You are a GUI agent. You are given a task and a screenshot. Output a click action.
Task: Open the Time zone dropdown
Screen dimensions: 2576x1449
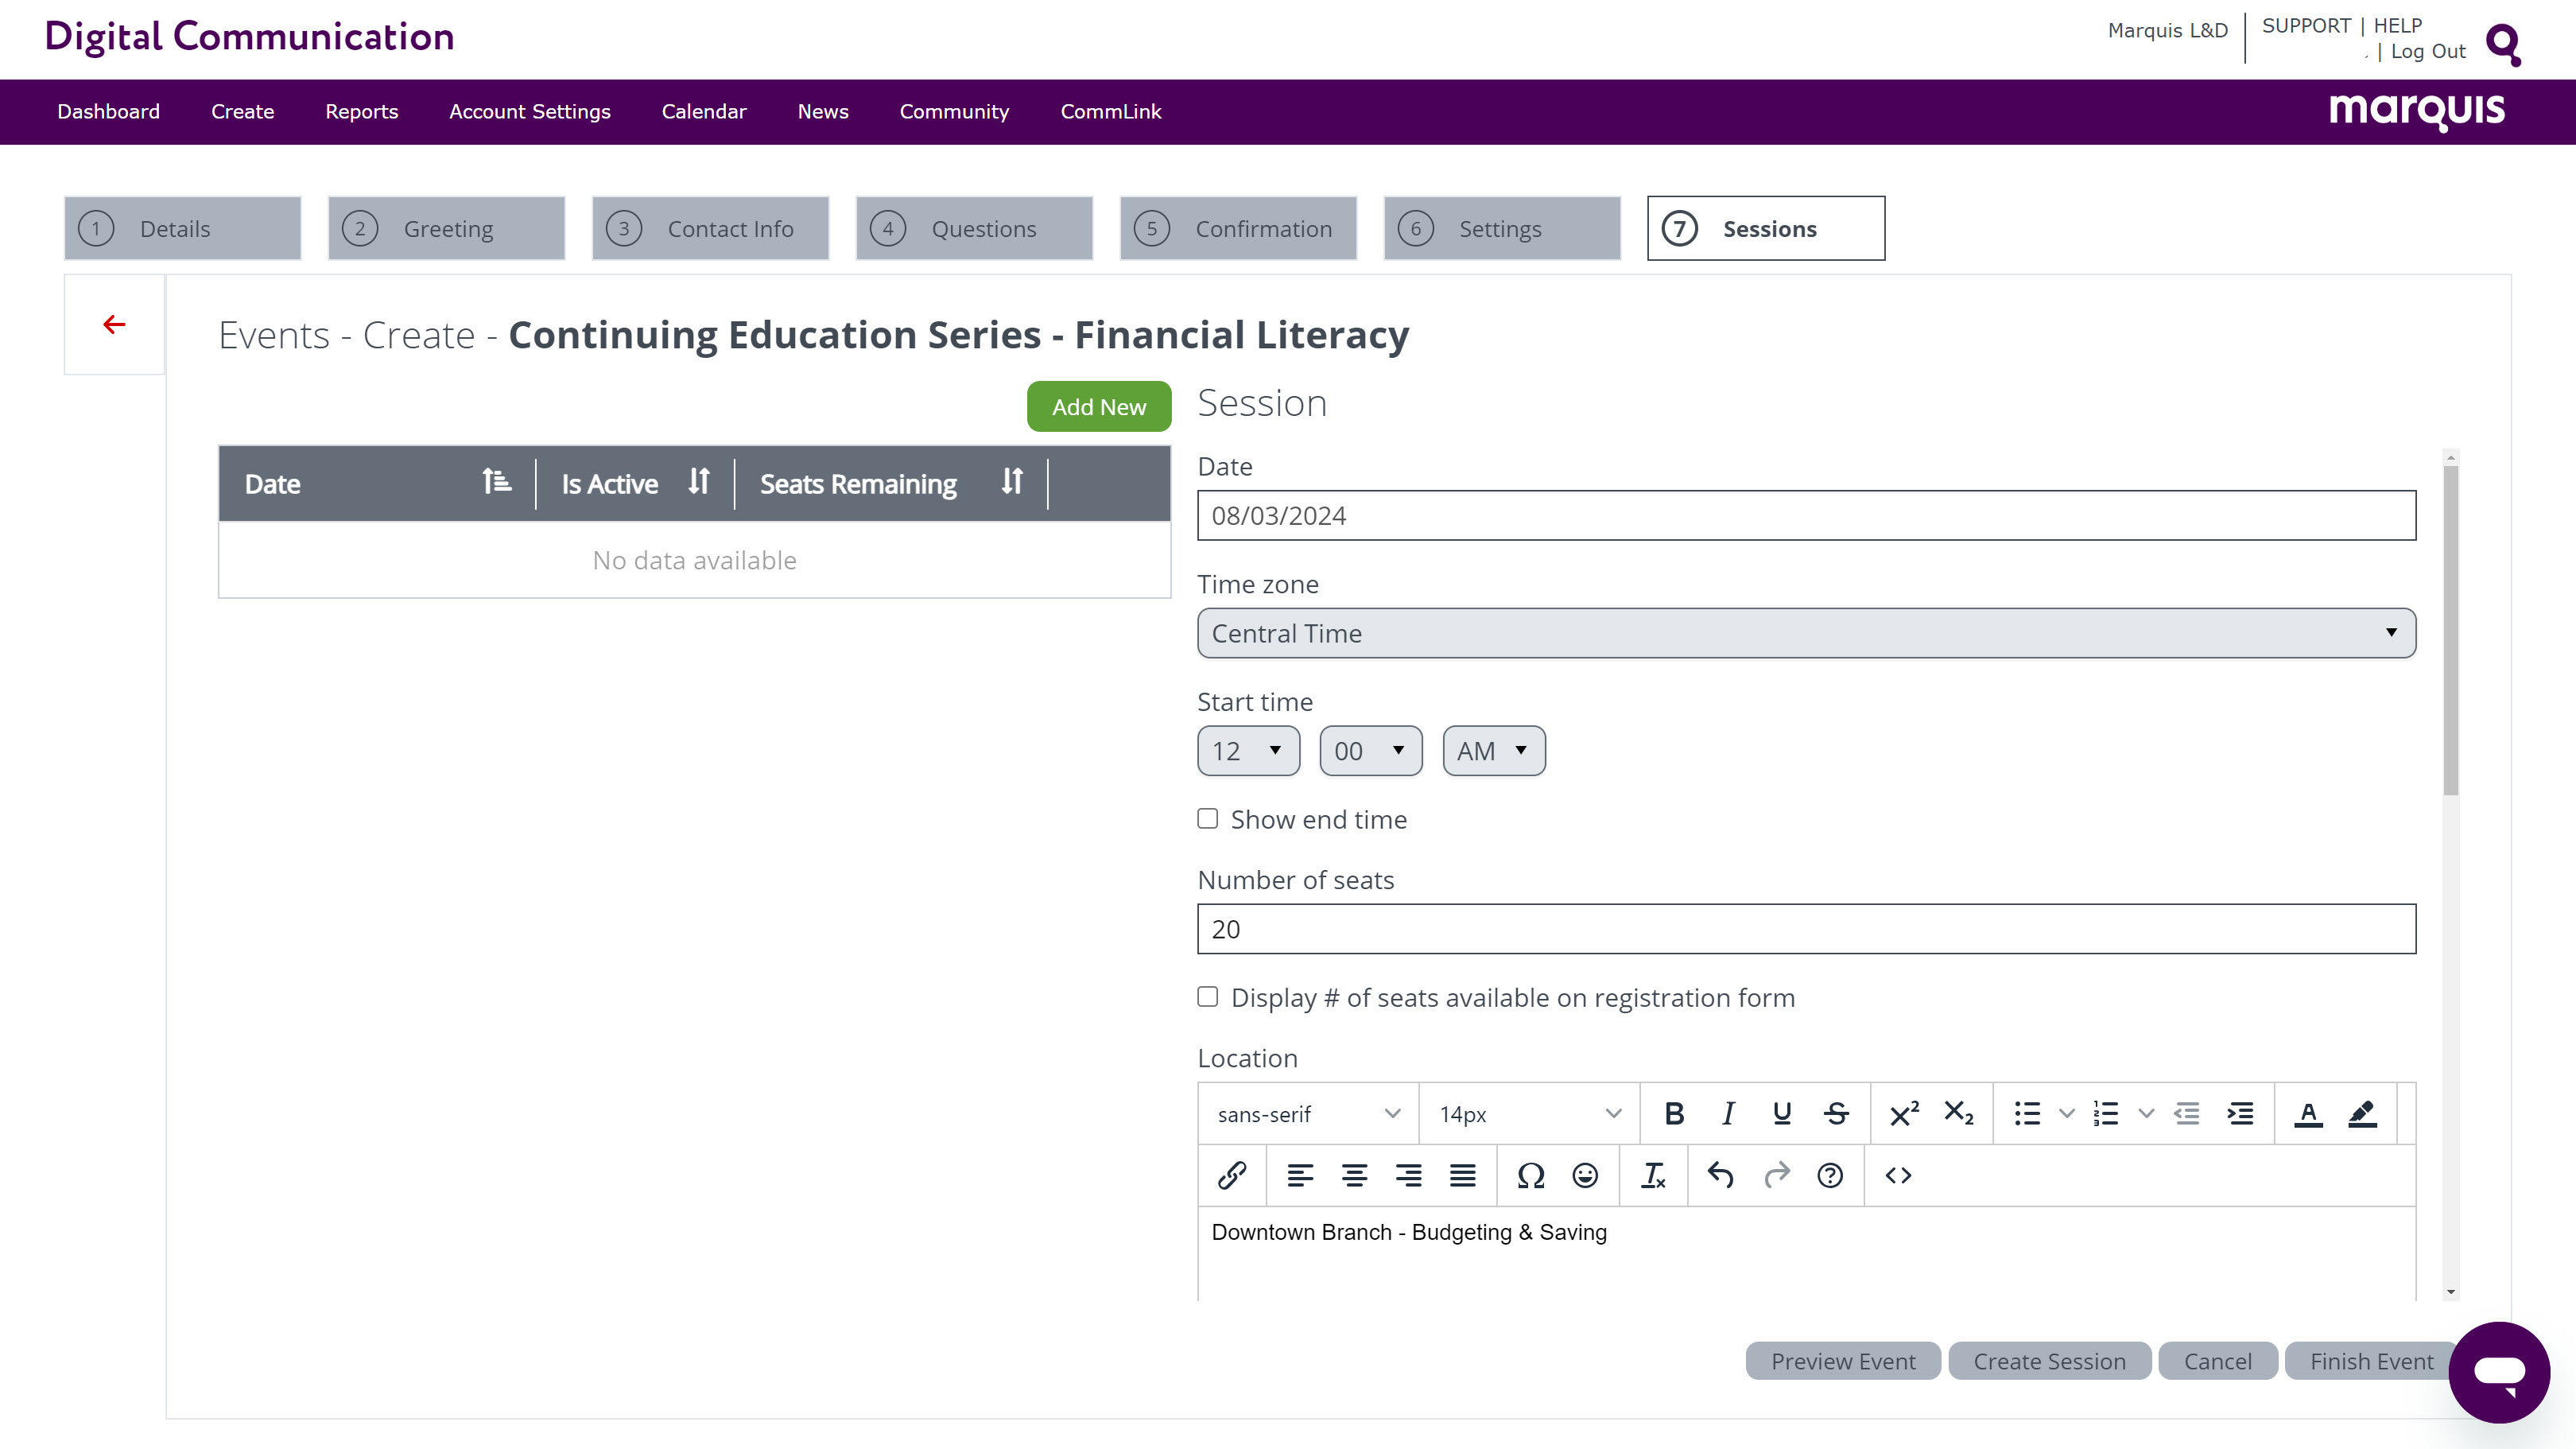(x=1806, y=633)
